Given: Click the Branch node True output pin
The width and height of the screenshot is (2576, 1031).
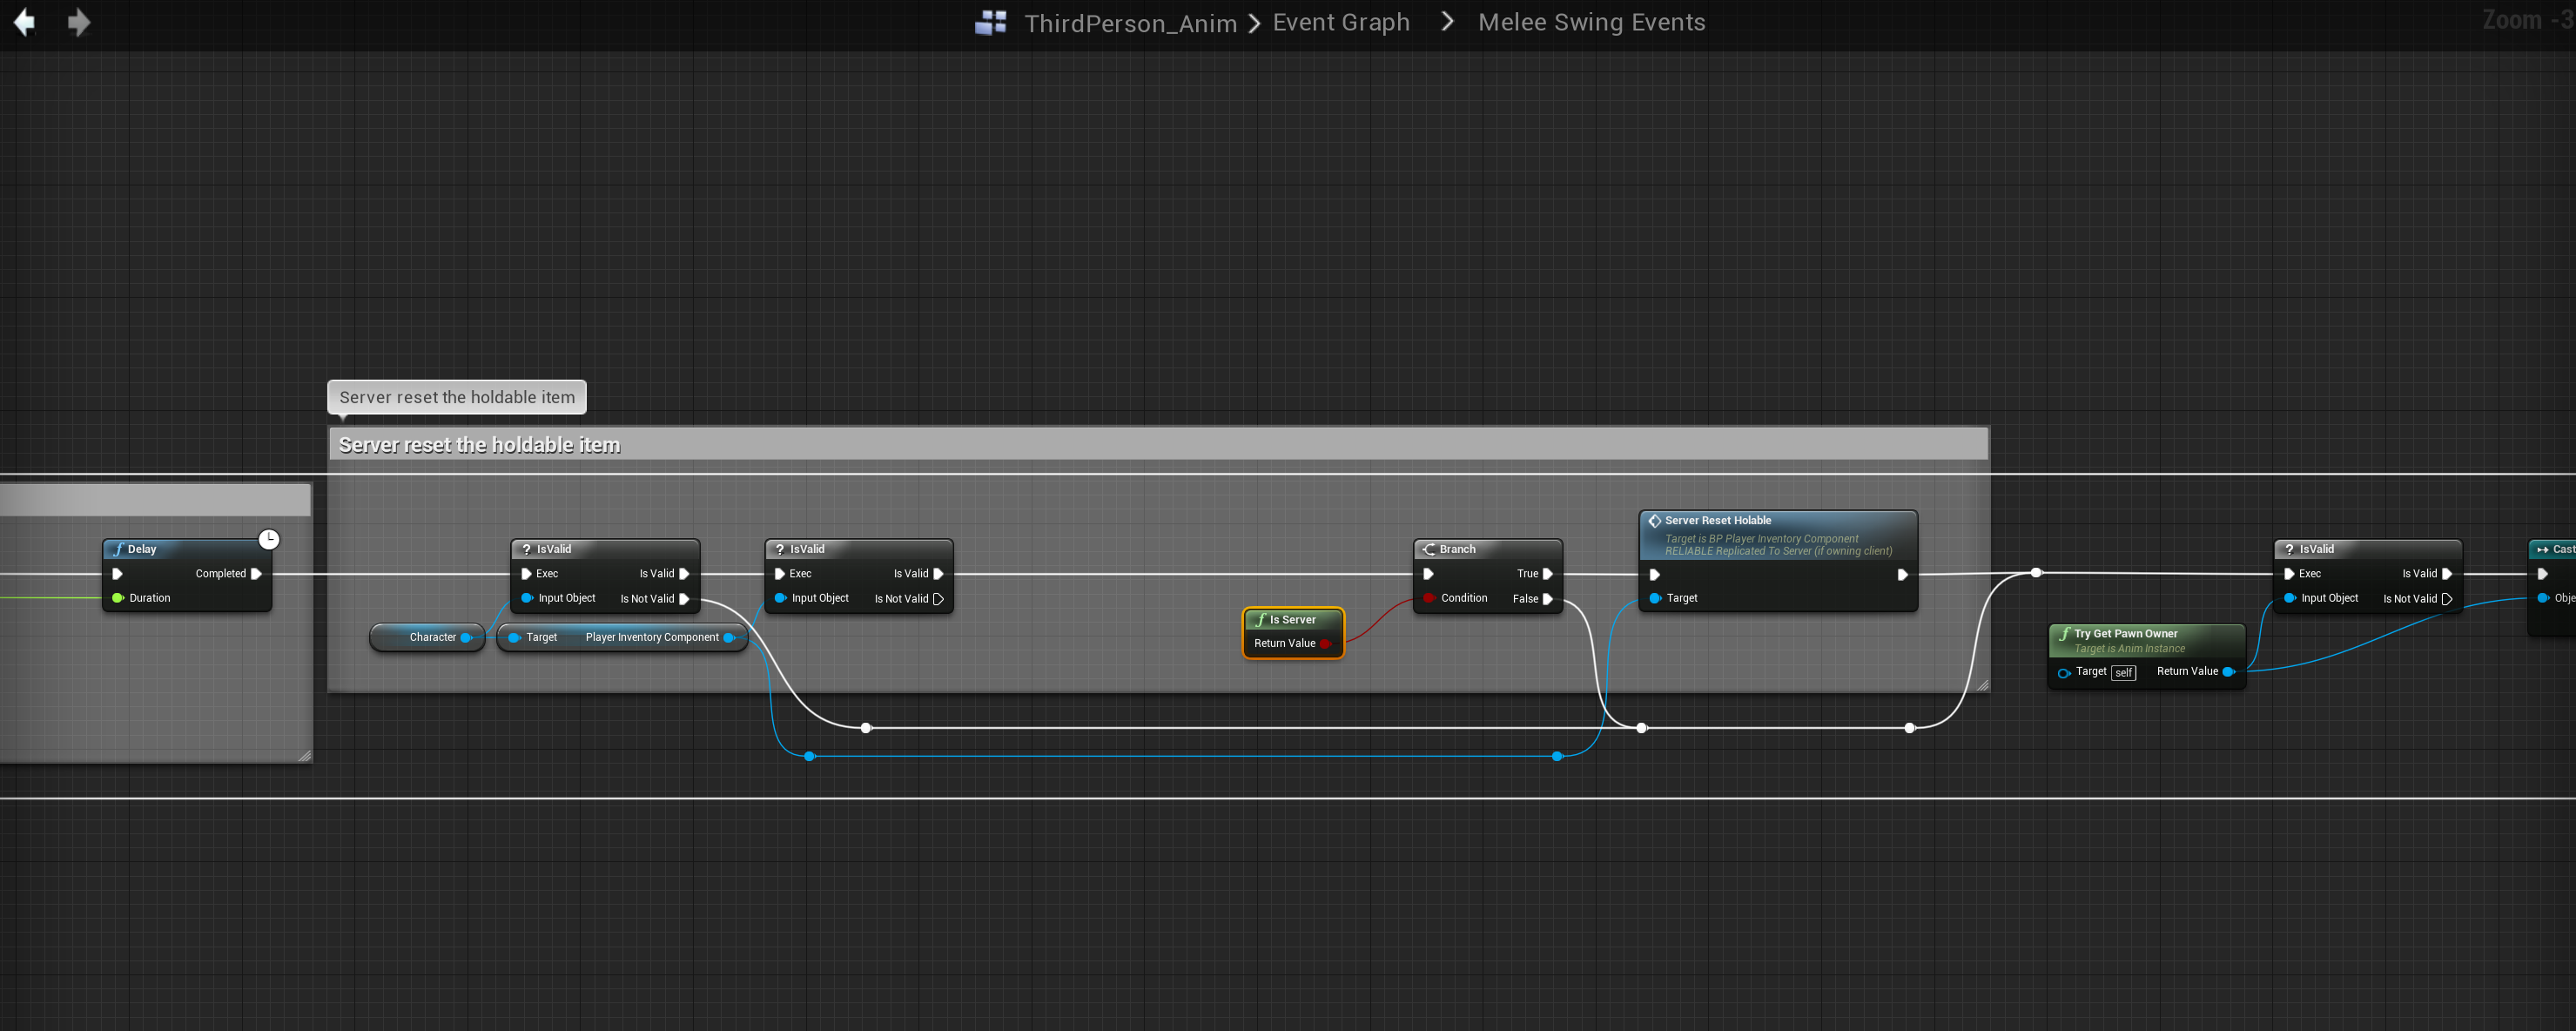Looking at the screenshot, I should (x=1547, y=574).
